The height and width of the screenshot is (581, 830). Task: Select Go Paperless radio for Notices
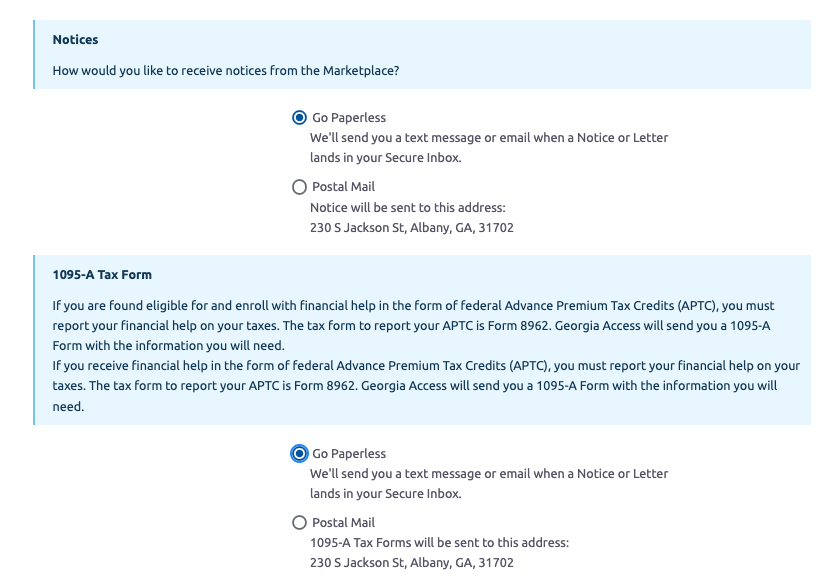[299, 117]
